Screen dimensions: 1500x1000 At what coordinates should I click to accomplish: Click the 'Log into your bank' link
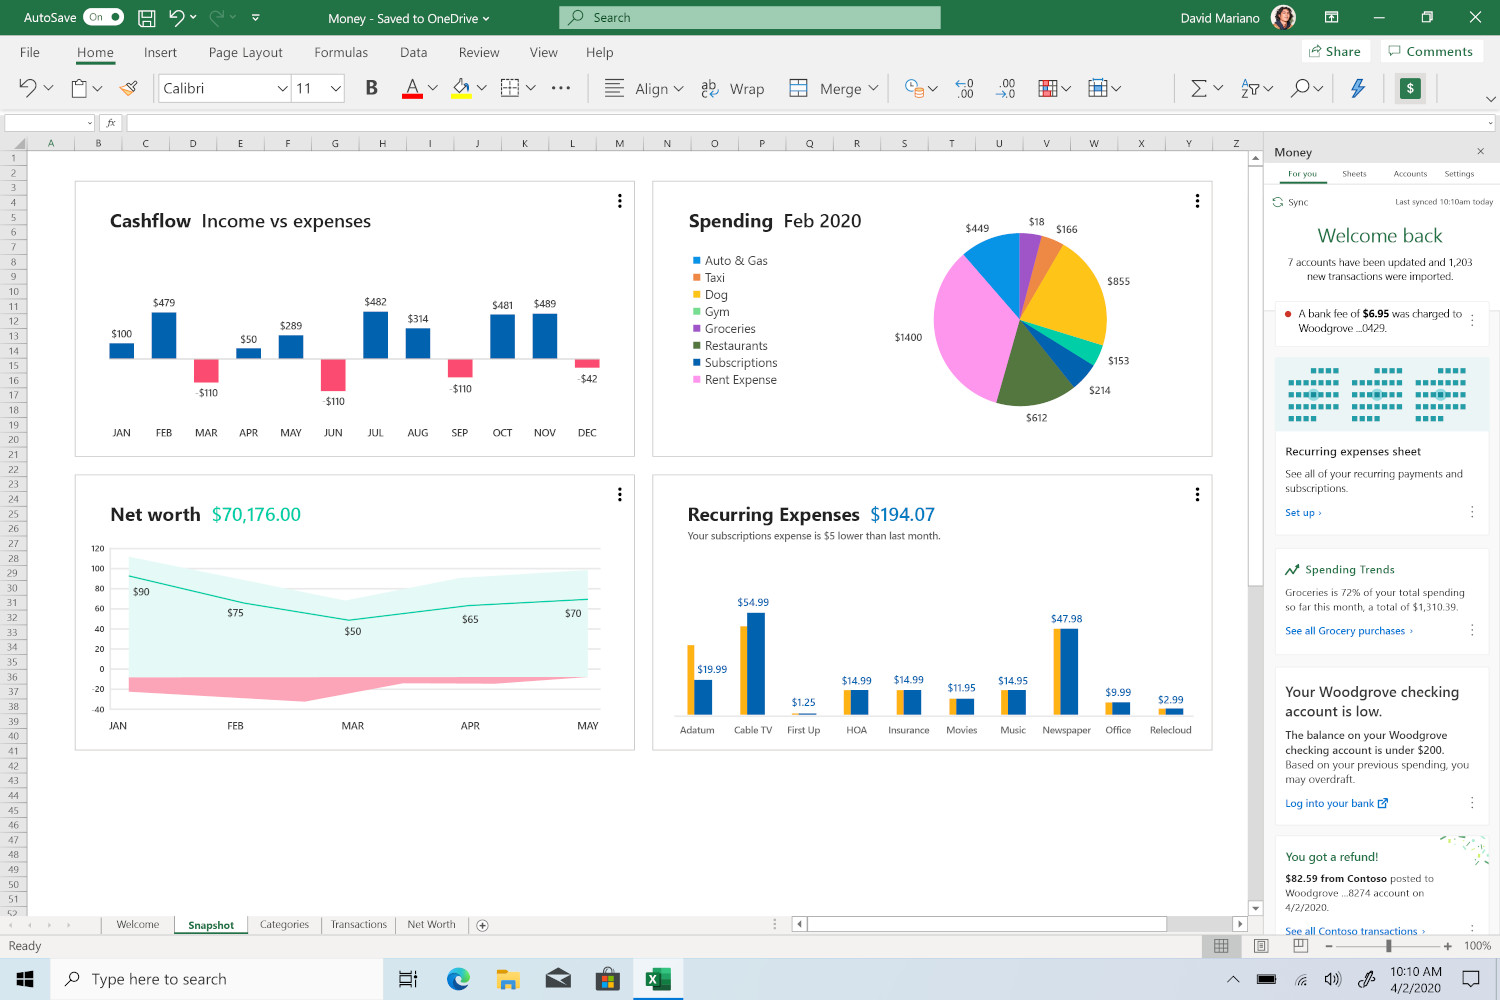click(1336, 803)
